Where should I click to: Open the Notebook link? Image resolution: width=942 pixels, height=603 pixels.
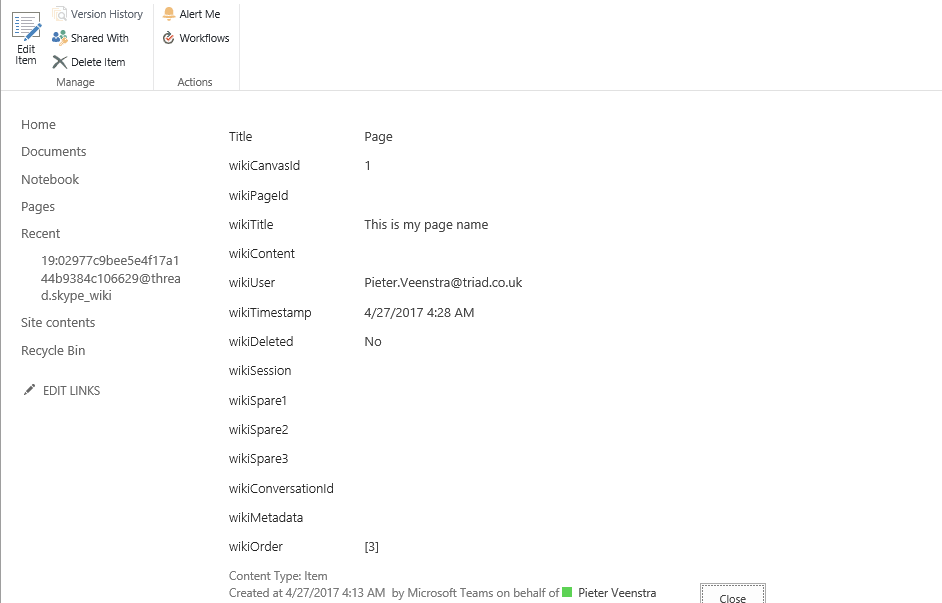(50, 180)
